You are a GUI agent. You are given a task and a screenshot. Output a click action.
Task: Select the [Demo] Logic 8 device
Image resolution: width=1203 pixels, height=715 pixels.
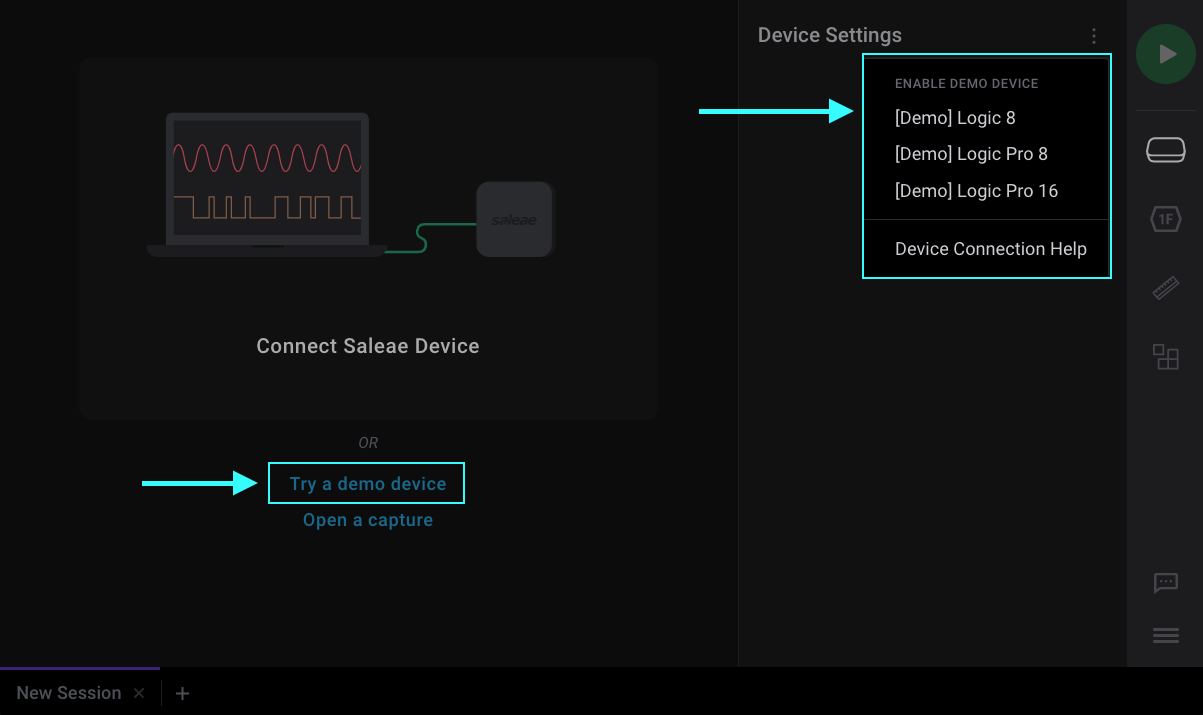coord(955,117)
